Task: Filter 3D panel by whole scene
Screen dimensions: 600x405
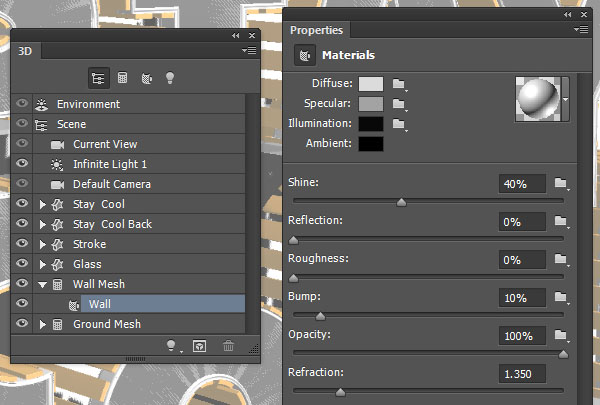Action: pyautogui.click(x=99, y=78)
